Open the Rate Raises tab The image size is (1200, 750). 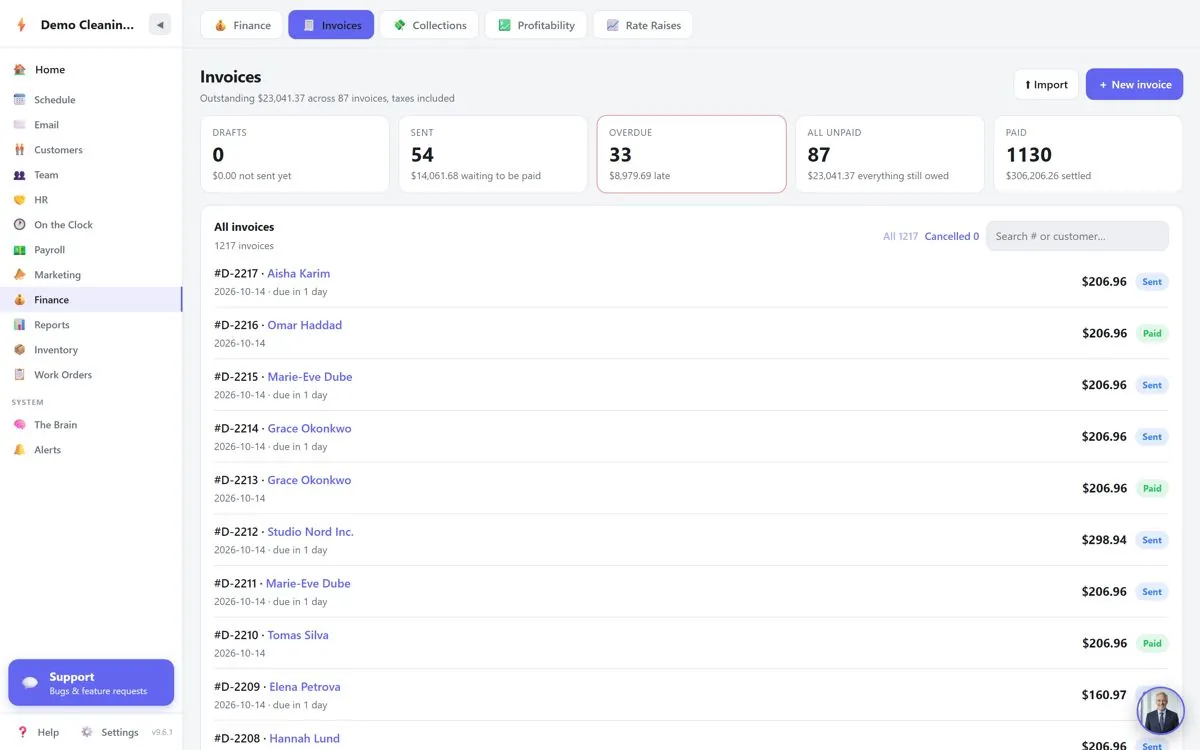[x=643, y=25]
